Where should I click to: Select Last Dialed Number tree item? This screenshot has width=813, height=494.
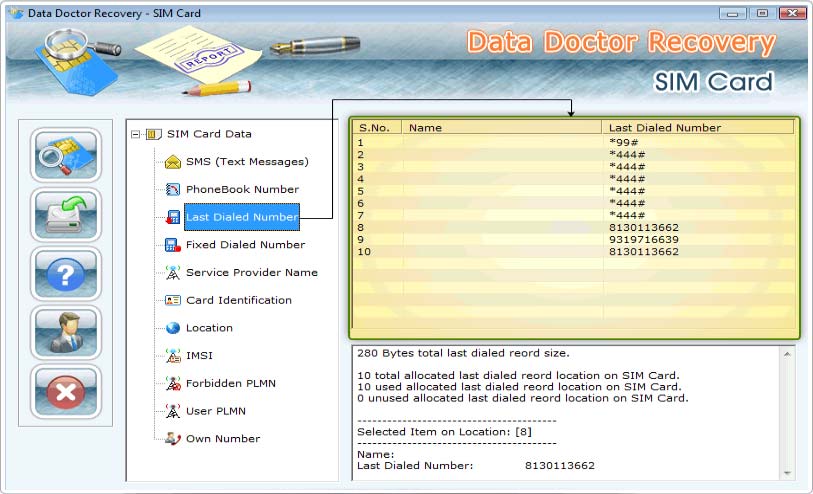(242, 217)
